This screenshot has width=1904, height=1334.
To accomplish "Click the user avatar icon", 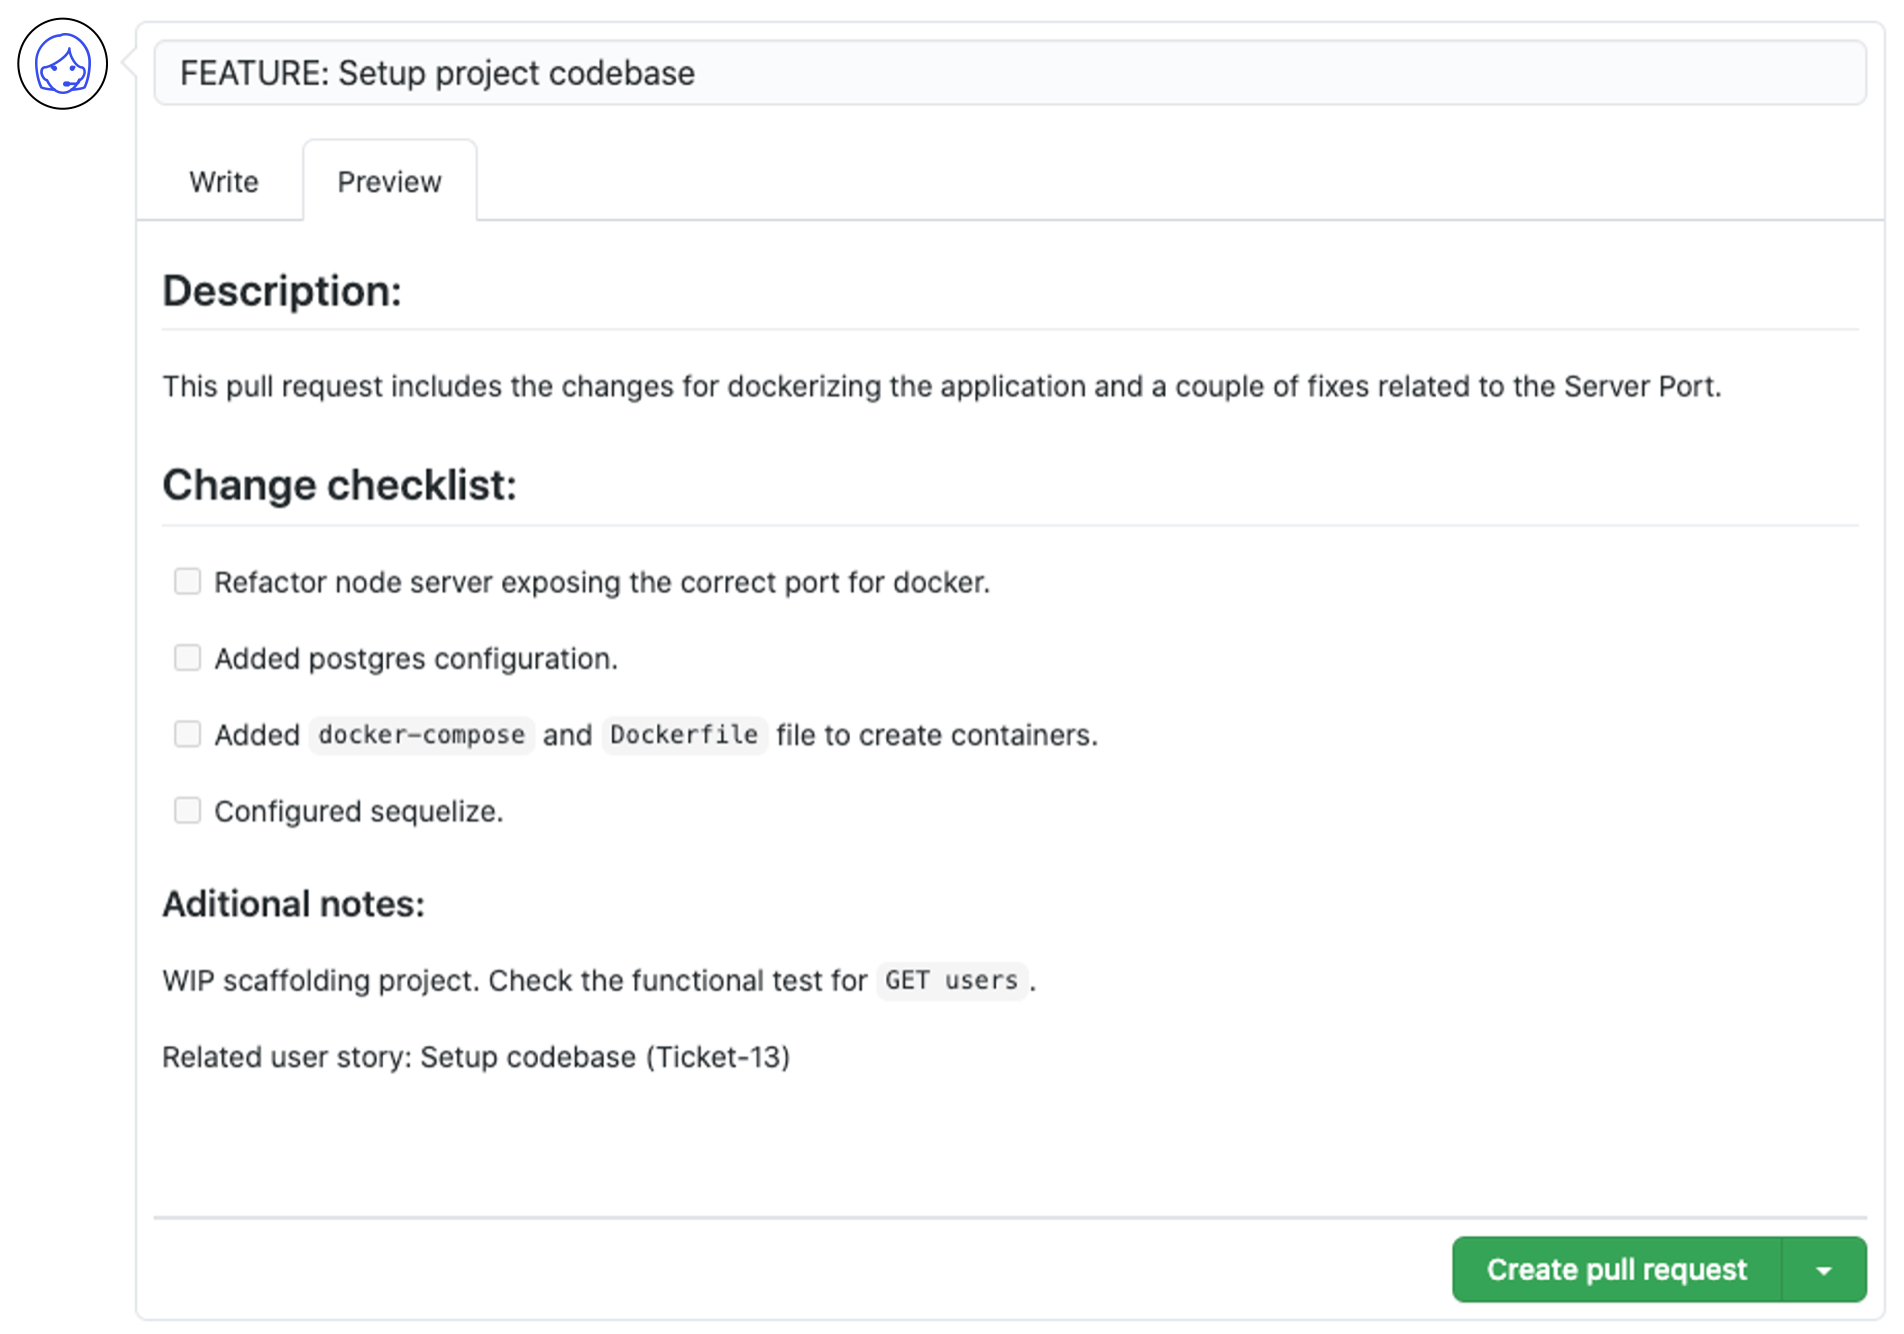I will (x=62, y=64).
